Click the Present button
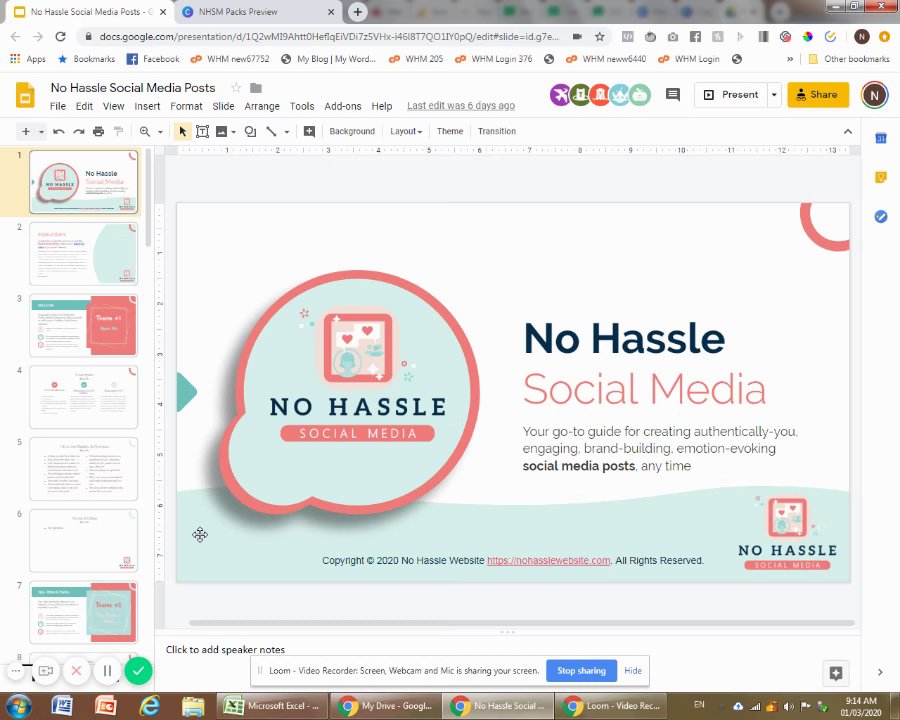 coord(731,95)
